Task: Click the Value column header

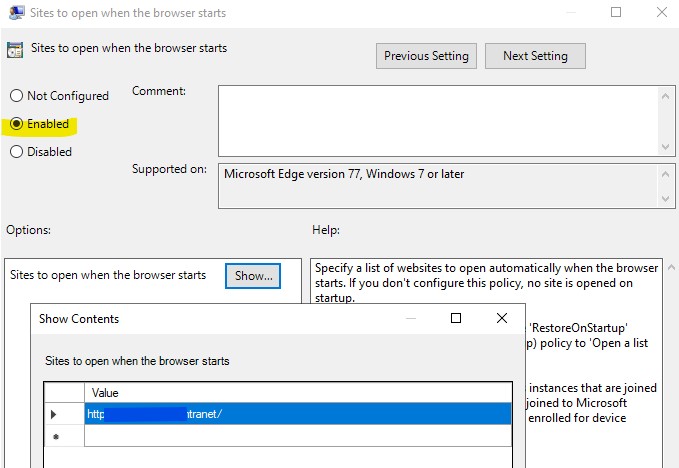Action: [x=297, y=393]
